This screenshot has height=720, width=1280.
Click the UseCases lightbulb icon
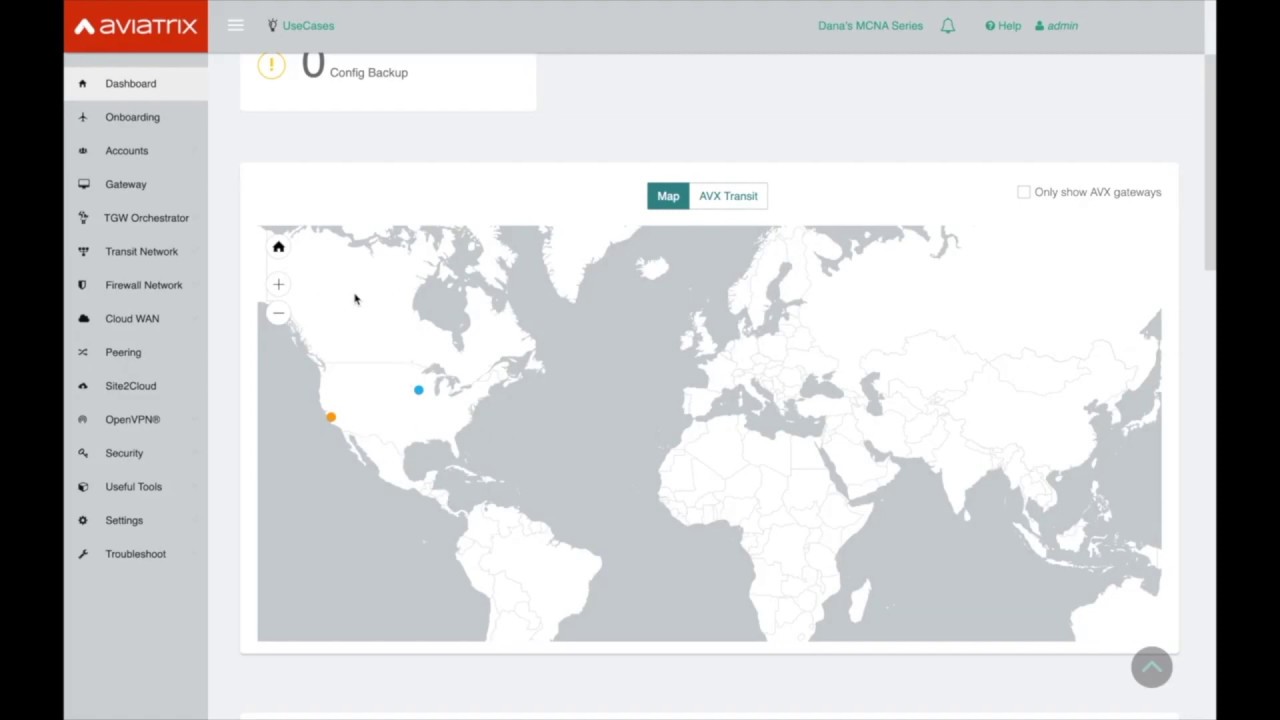272,25
